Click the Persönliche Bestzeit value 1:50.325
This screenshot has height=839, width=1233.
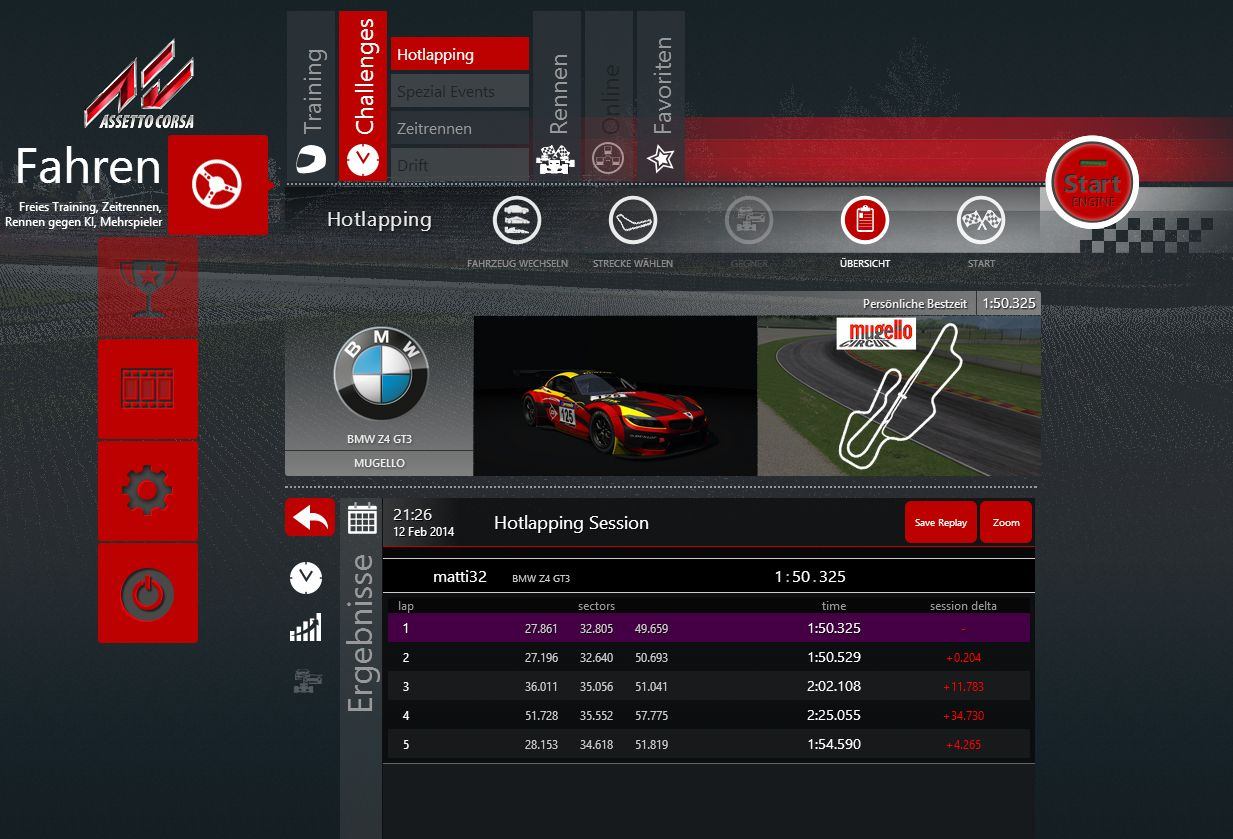(1008, 303)
